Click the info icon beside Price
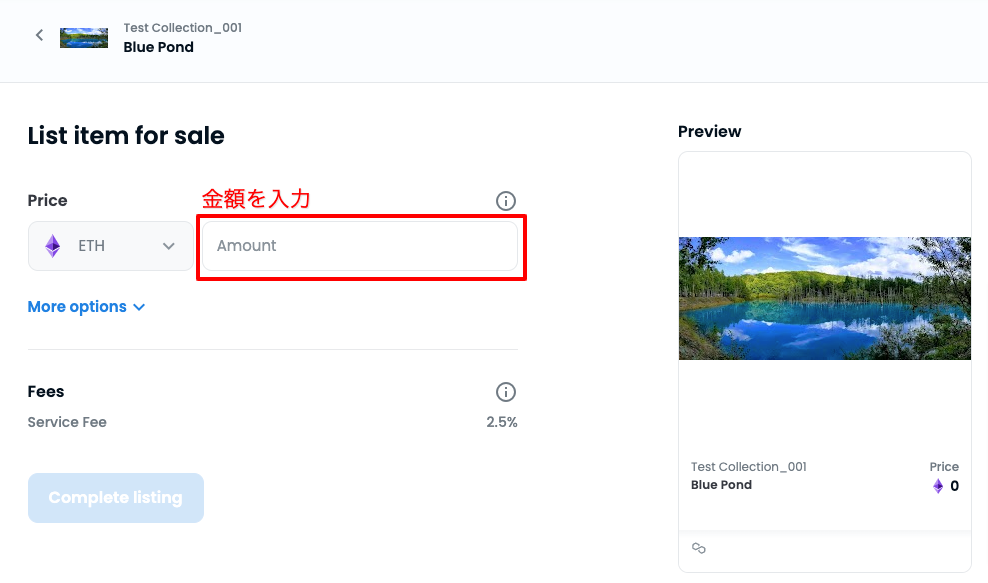This screenshot has width=988, height=583. coord(506,201)
